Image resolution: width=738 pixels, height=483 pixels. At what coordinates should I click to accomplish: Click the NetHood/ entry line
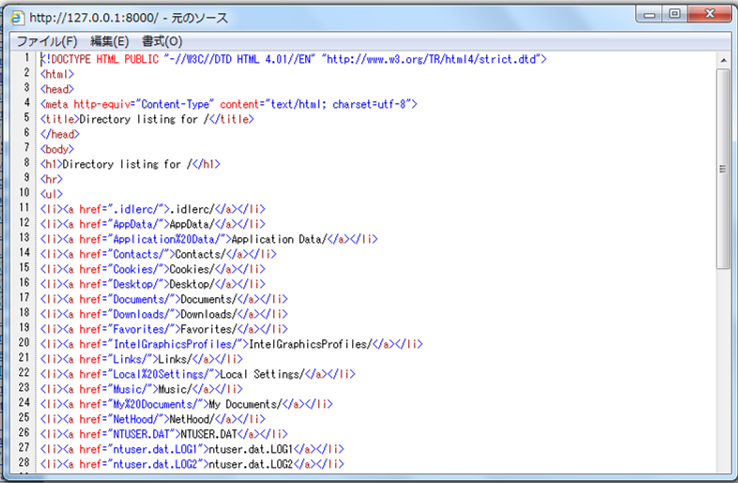(152, 420)
